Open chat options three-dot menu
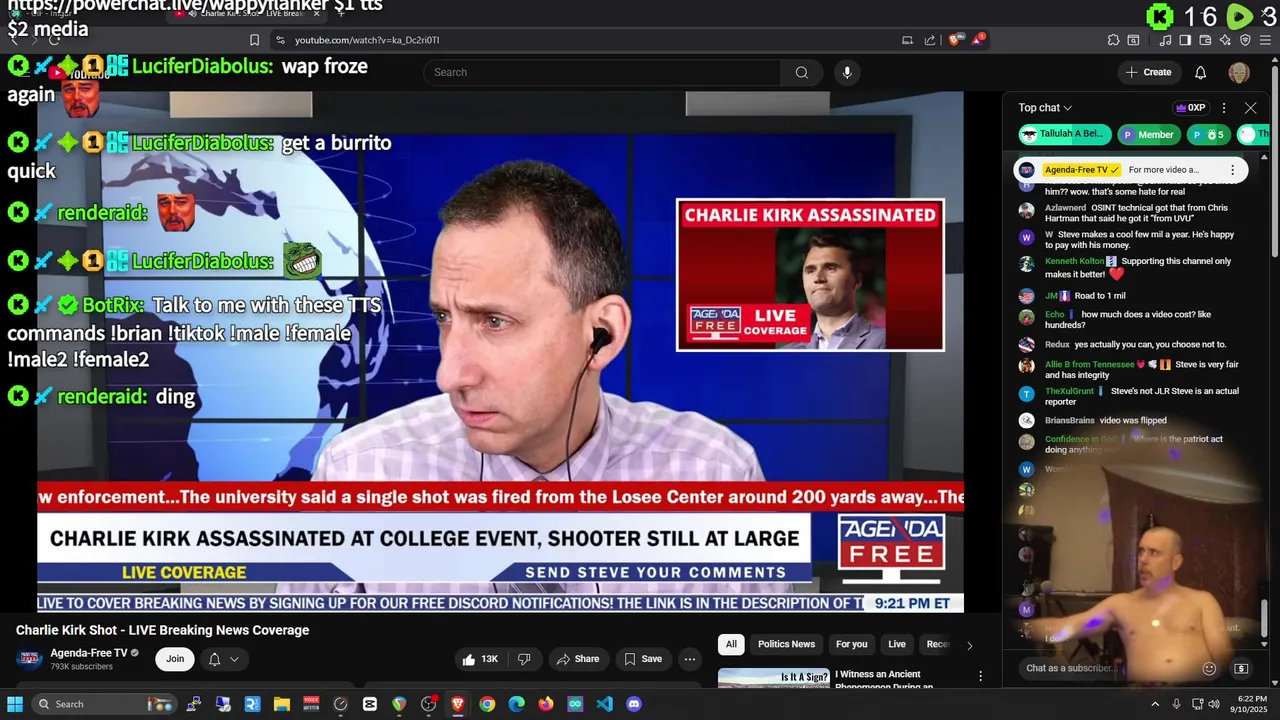Viewport: 1280px width, 720px height. pyautogui.click(x=1224, y=108)
